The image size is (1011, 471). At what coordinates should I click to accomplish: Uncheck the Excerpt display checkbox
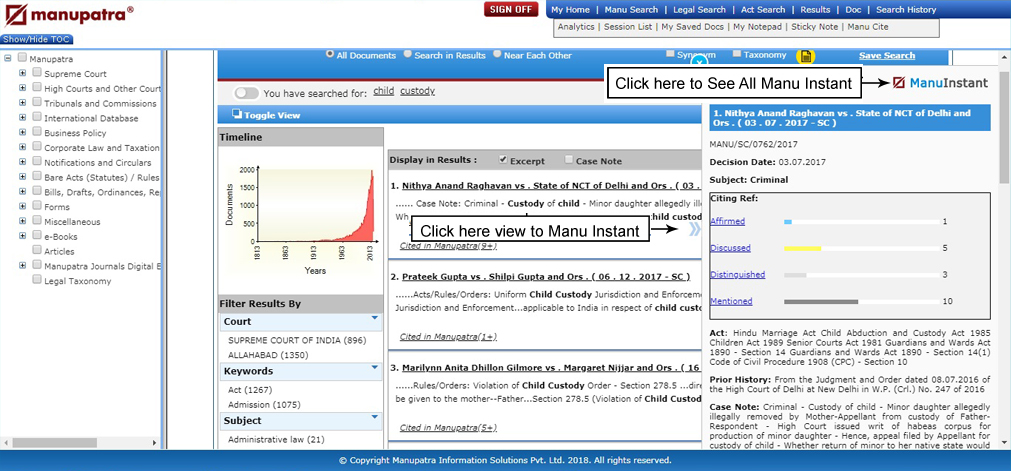click(504, 159)
